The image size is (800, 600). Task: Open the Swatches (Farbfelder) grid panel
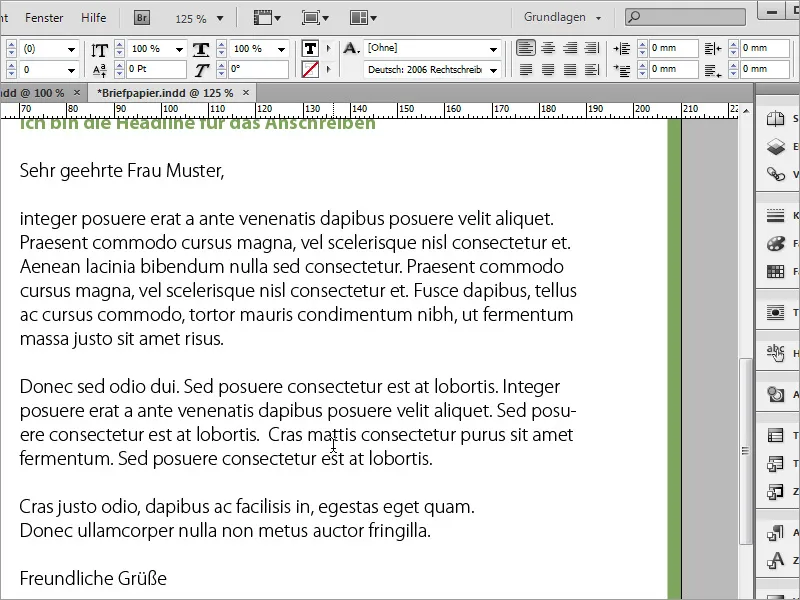(776, 271)
